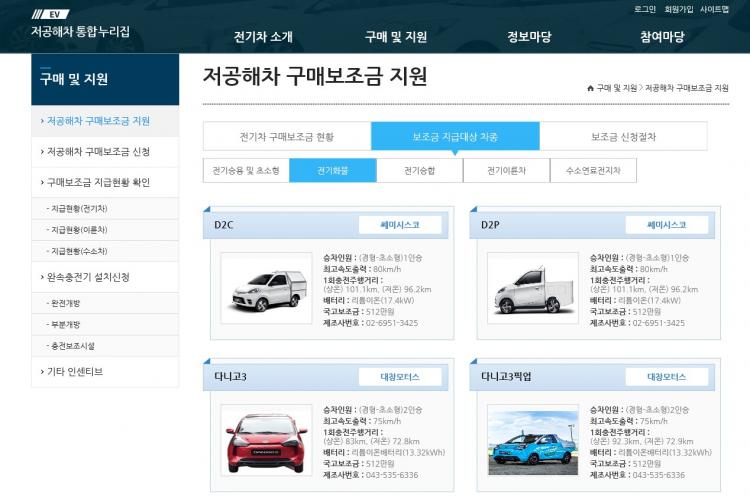Select 수소연료전지차 sub-tab

(593, 171)
